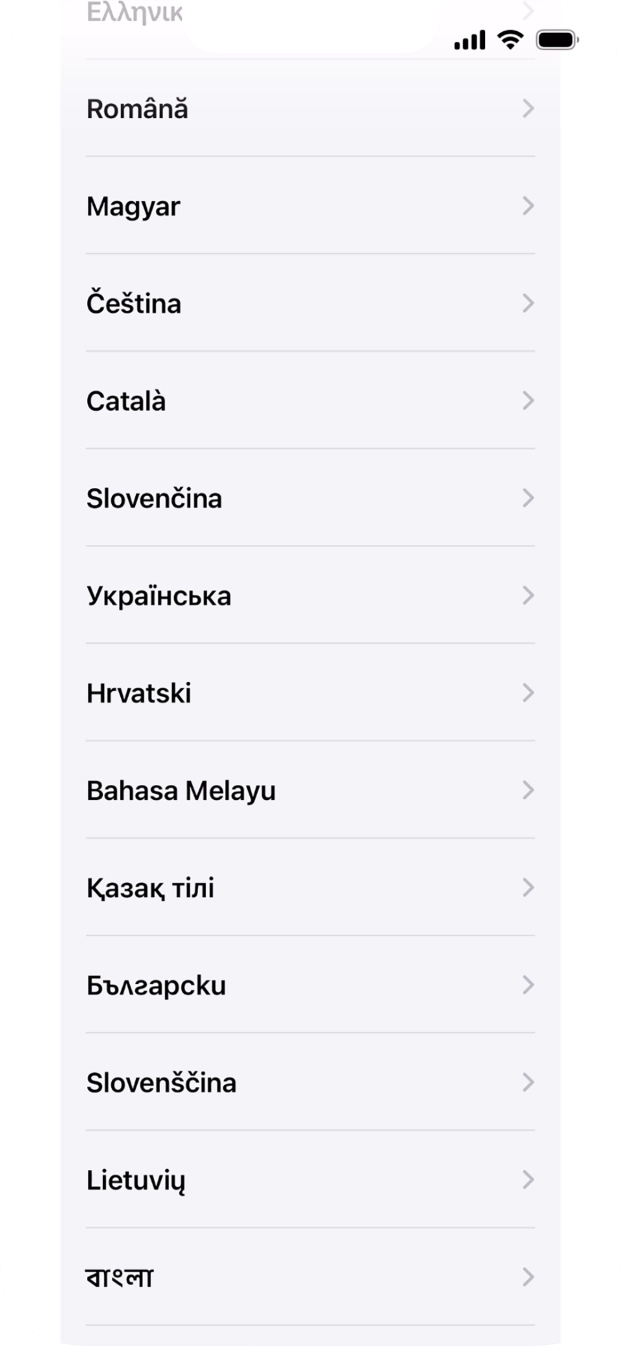Viewport: 621px width, 1346px height.
Task: Open the Lietuvių chevron arrow
Action: click(x=528, y=1180)
